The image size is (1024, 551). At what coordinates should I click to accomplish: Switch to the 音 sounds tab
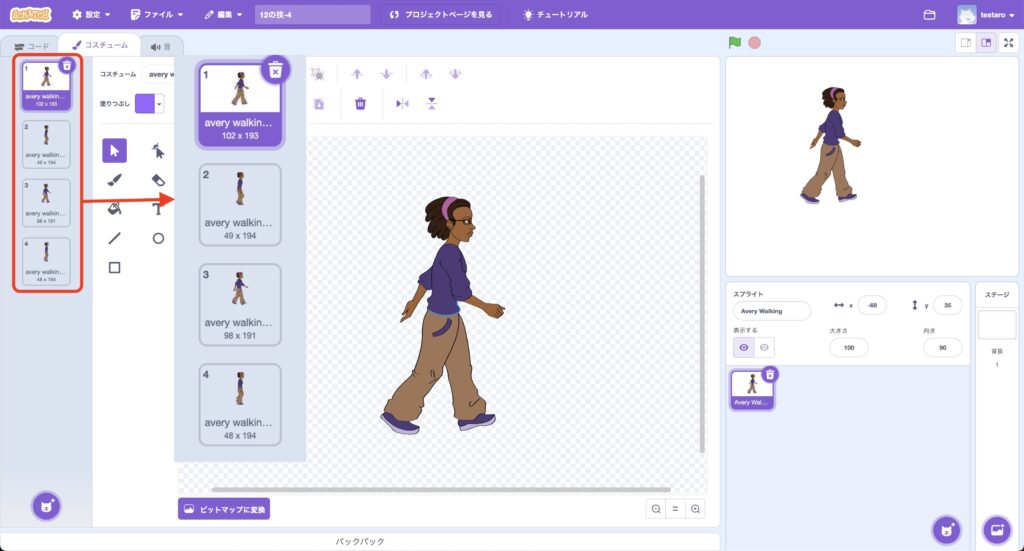click(x=161, y=46)
